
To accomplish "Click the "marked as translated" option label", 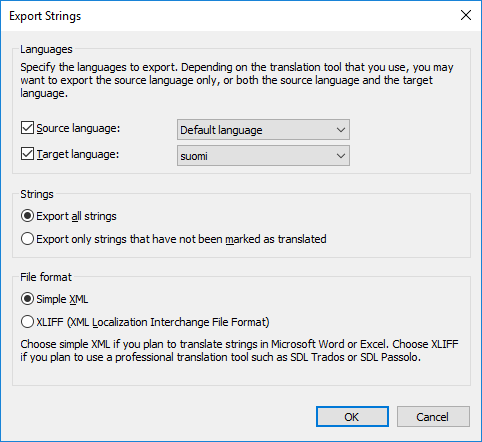I will [181, 239].
